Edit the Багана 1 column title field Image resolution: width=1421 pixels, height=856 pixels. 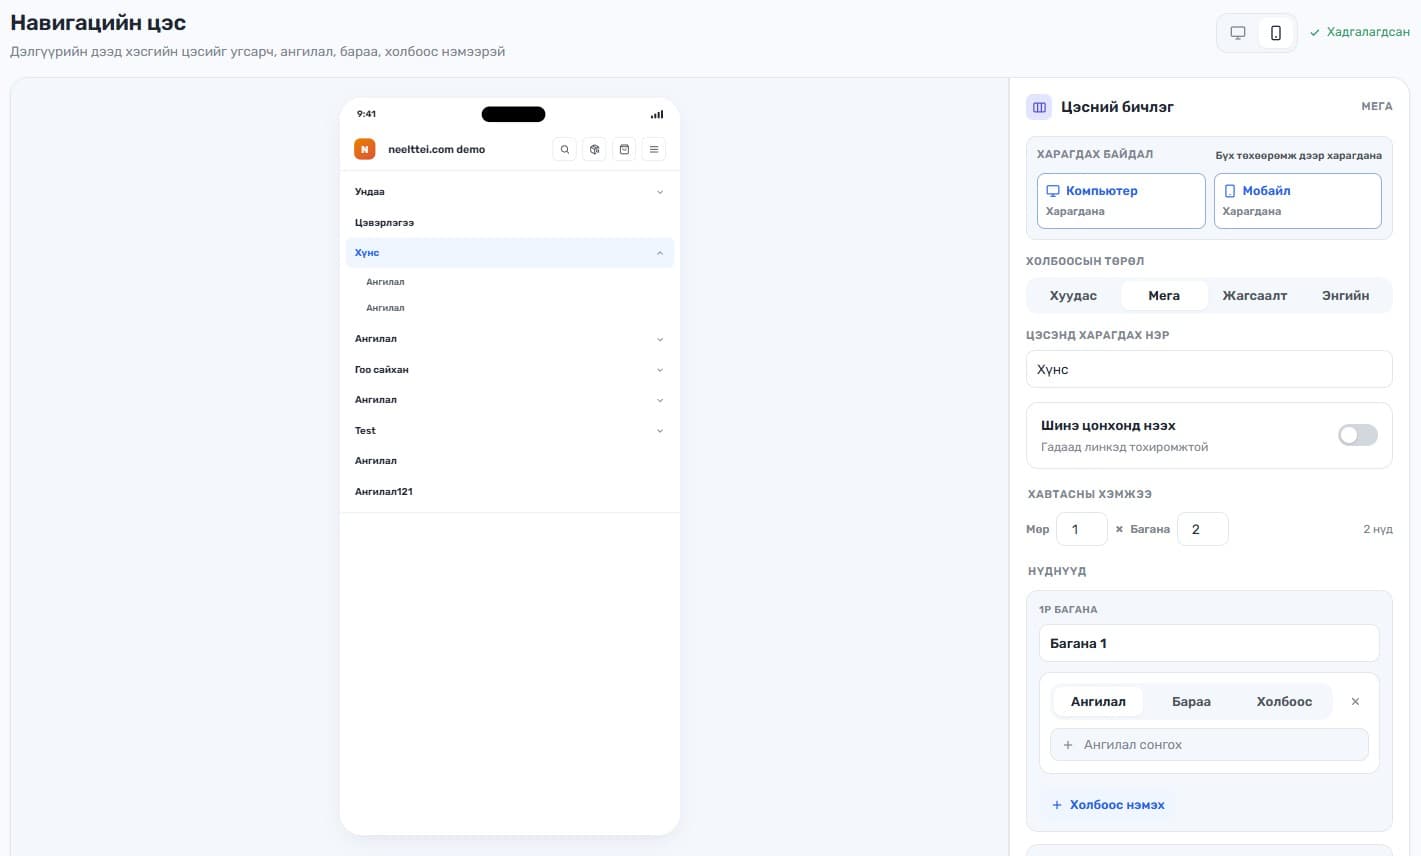[x=1209, y=643]
